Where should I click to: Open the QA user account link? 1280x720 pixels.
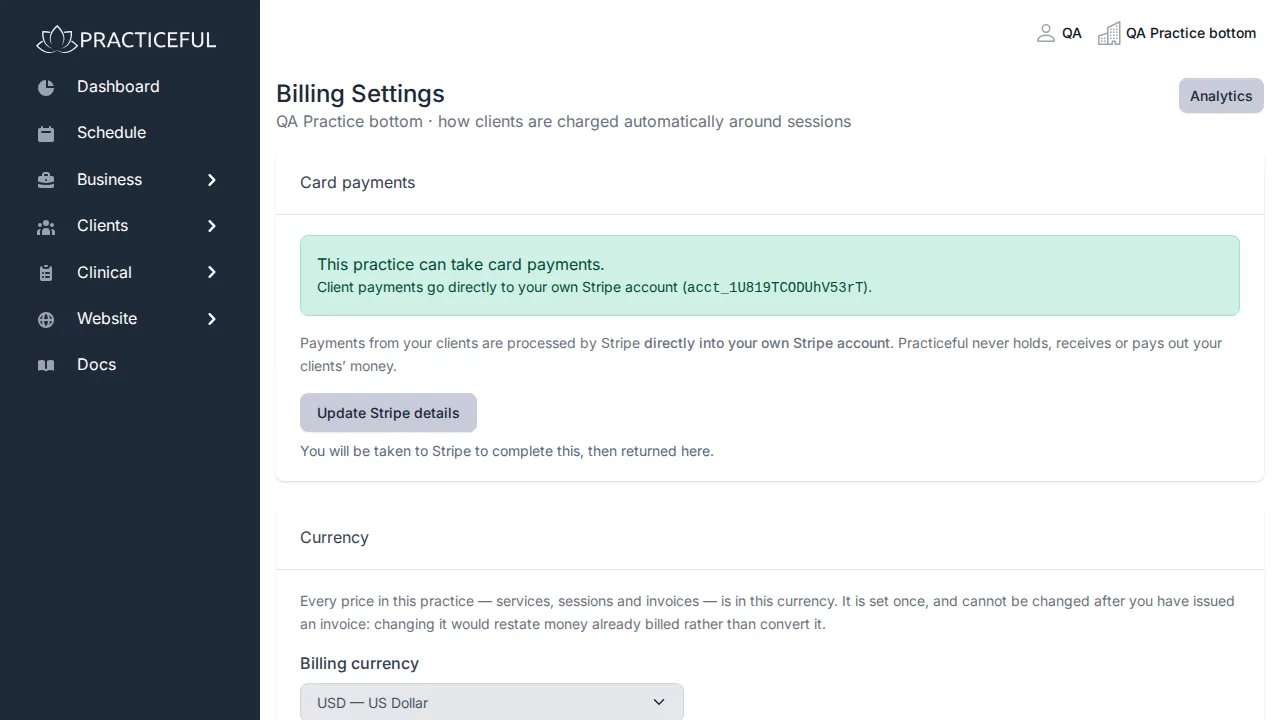click(x=1059, y=33)
